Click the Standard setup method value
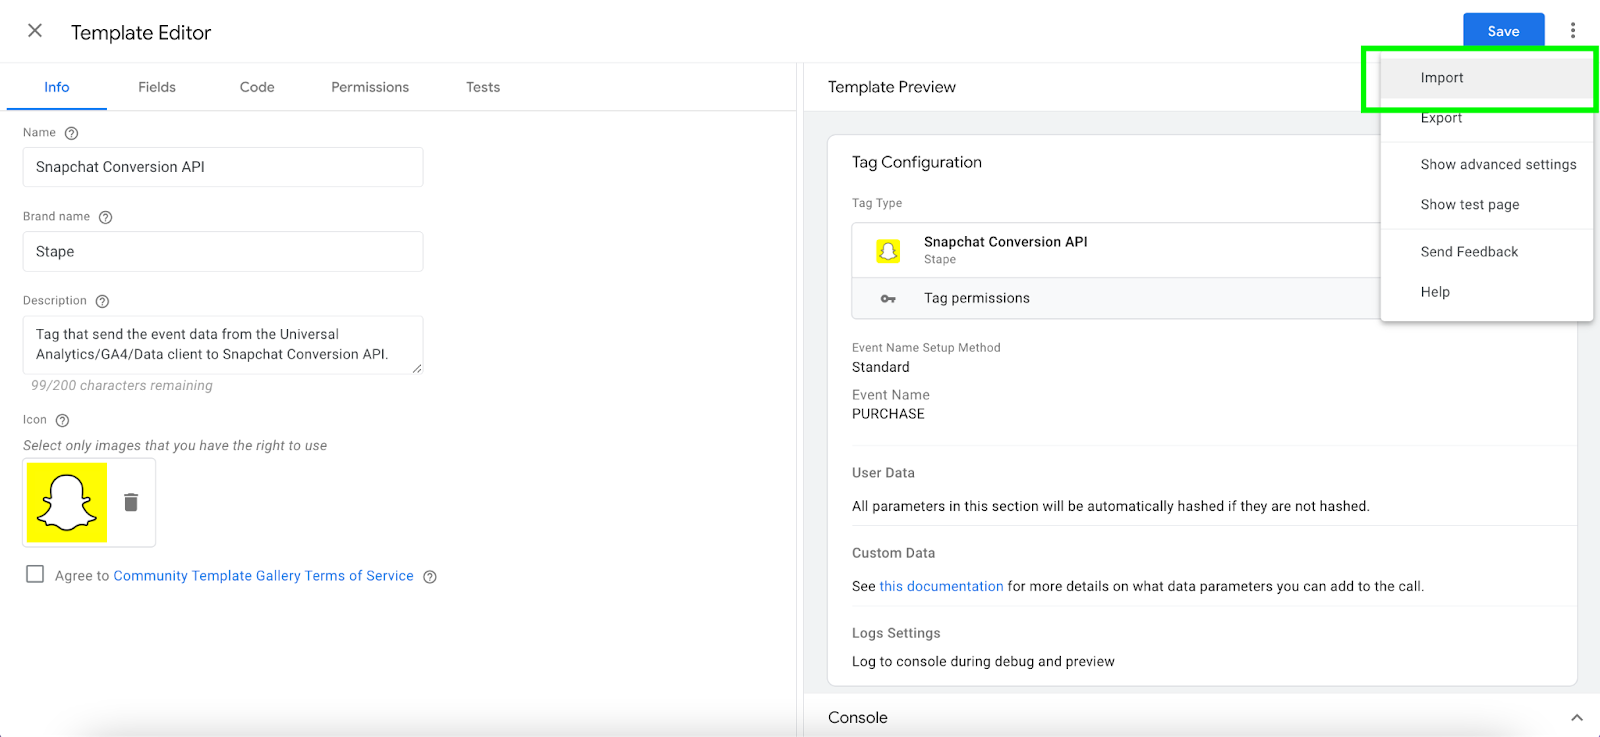 point(881,368)
